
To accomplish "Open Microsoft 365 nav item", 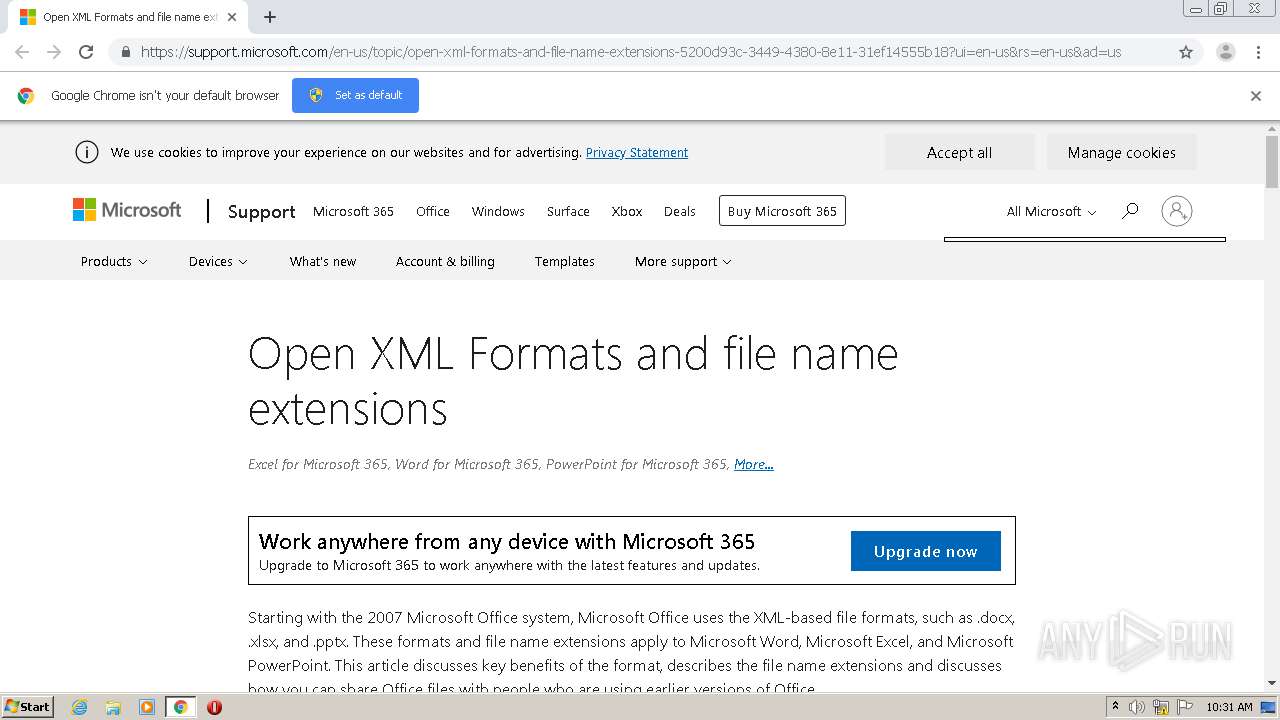I will tap(353, 211).
